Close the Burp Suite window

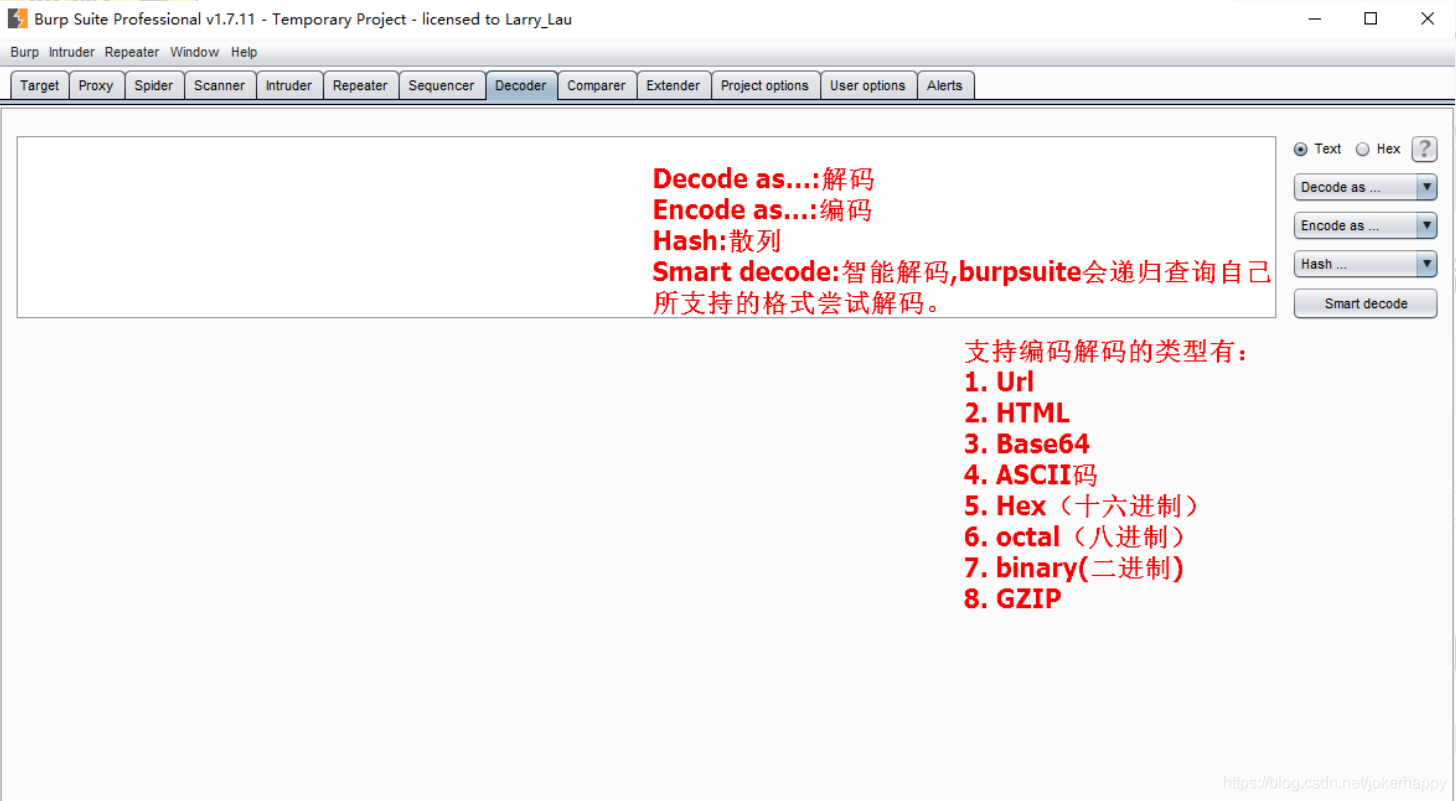(x=1428, y=18)
